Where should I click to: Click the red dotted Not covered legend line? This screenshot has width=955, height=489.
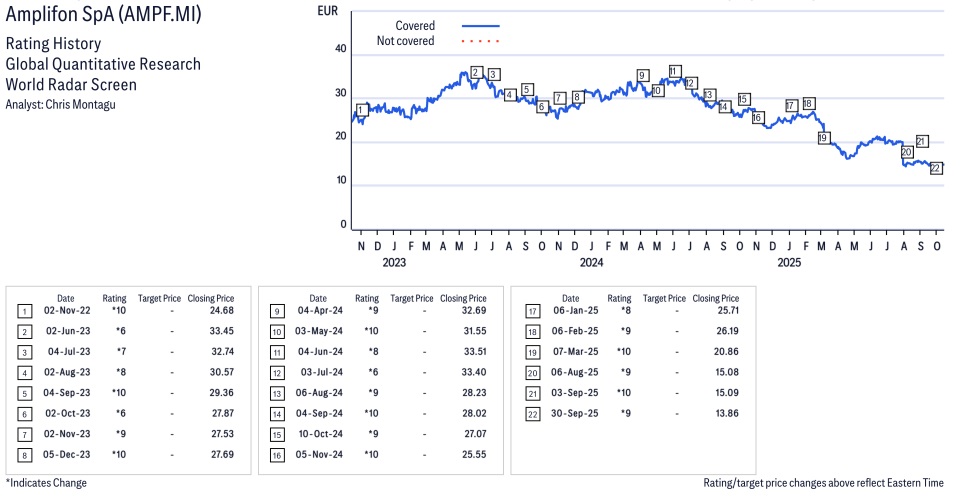point(480,41)
